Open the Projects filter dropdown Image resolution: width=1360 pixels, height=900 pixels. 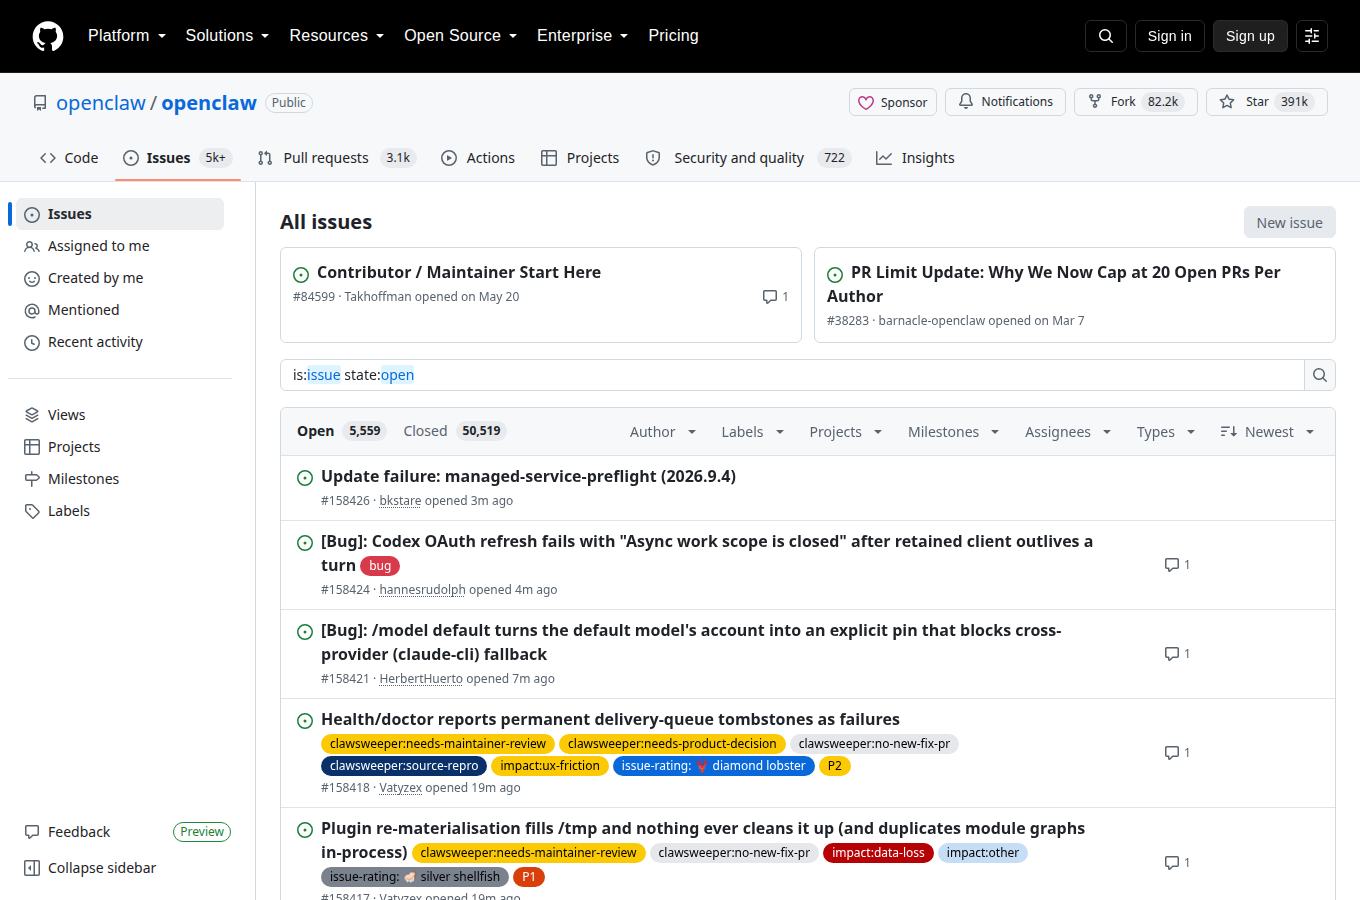tap(846, 432)
